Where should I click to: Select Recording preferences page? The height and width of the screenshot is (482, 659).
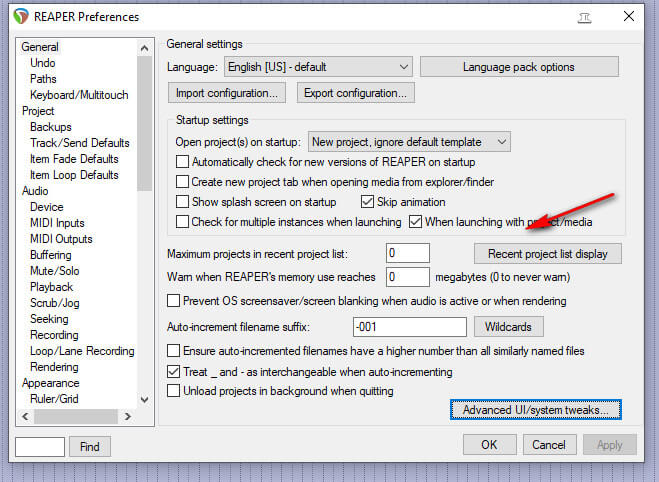pyautogui.click(x=54, y=335)
